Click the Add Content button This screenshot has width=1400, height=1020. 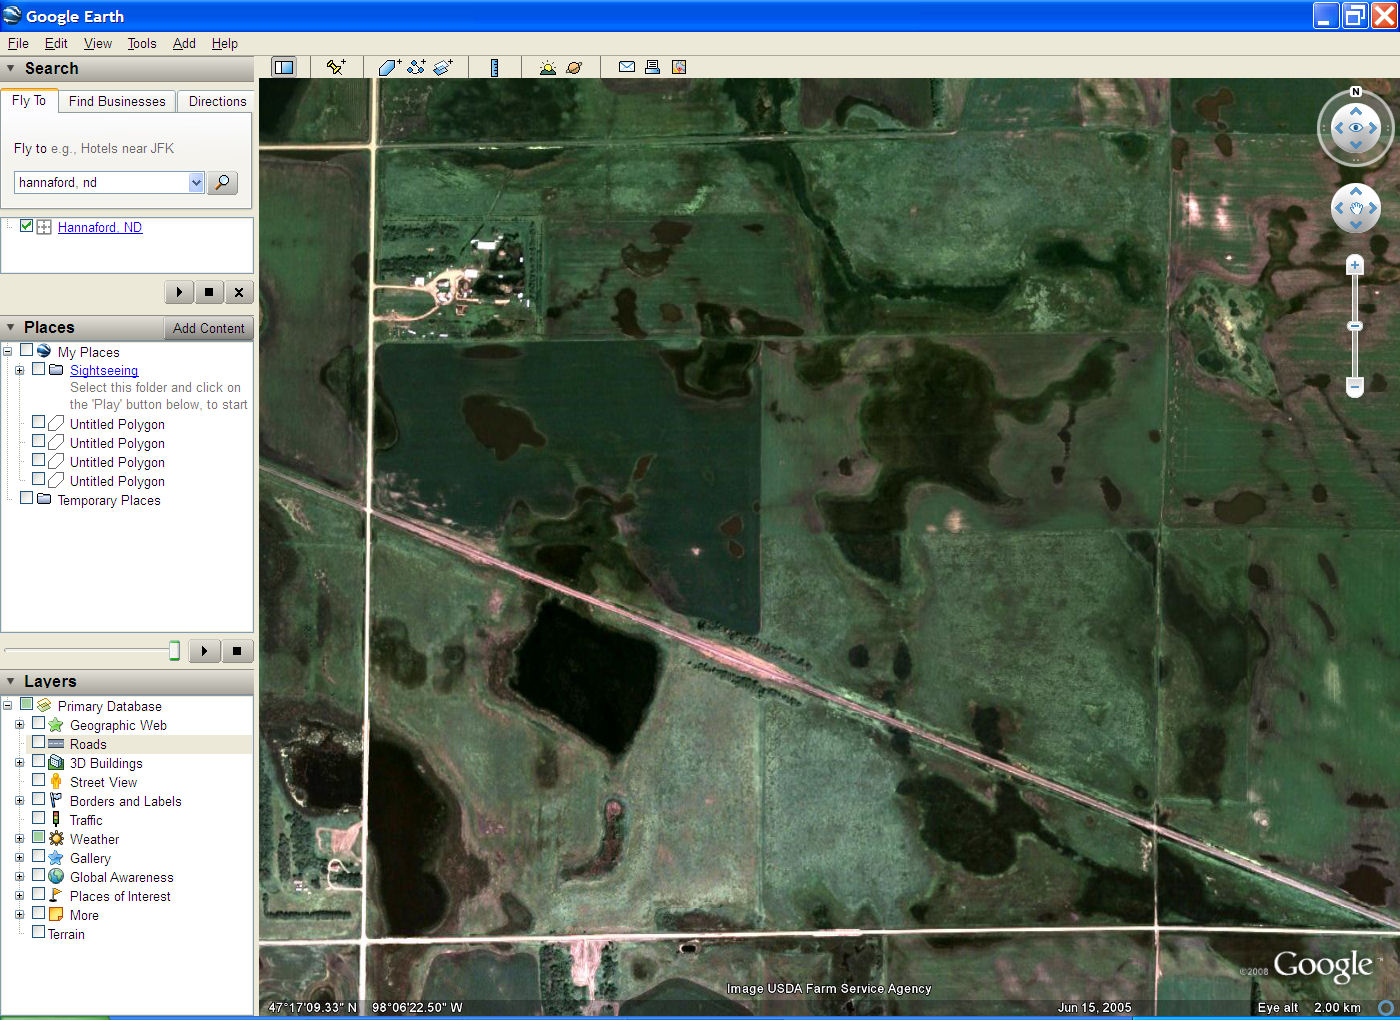point(208,328)
